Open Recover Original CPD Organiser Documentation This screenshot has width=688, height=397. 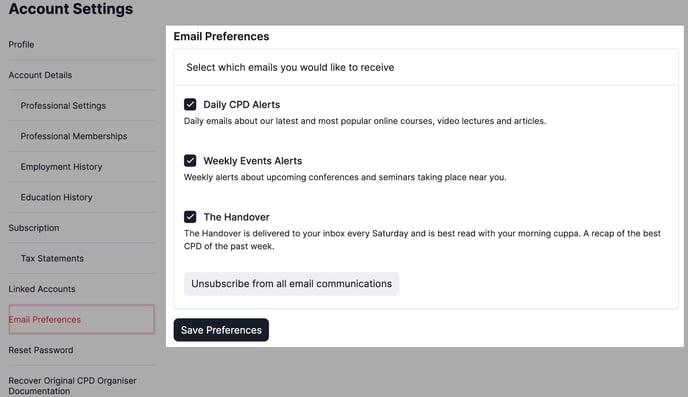72,386
